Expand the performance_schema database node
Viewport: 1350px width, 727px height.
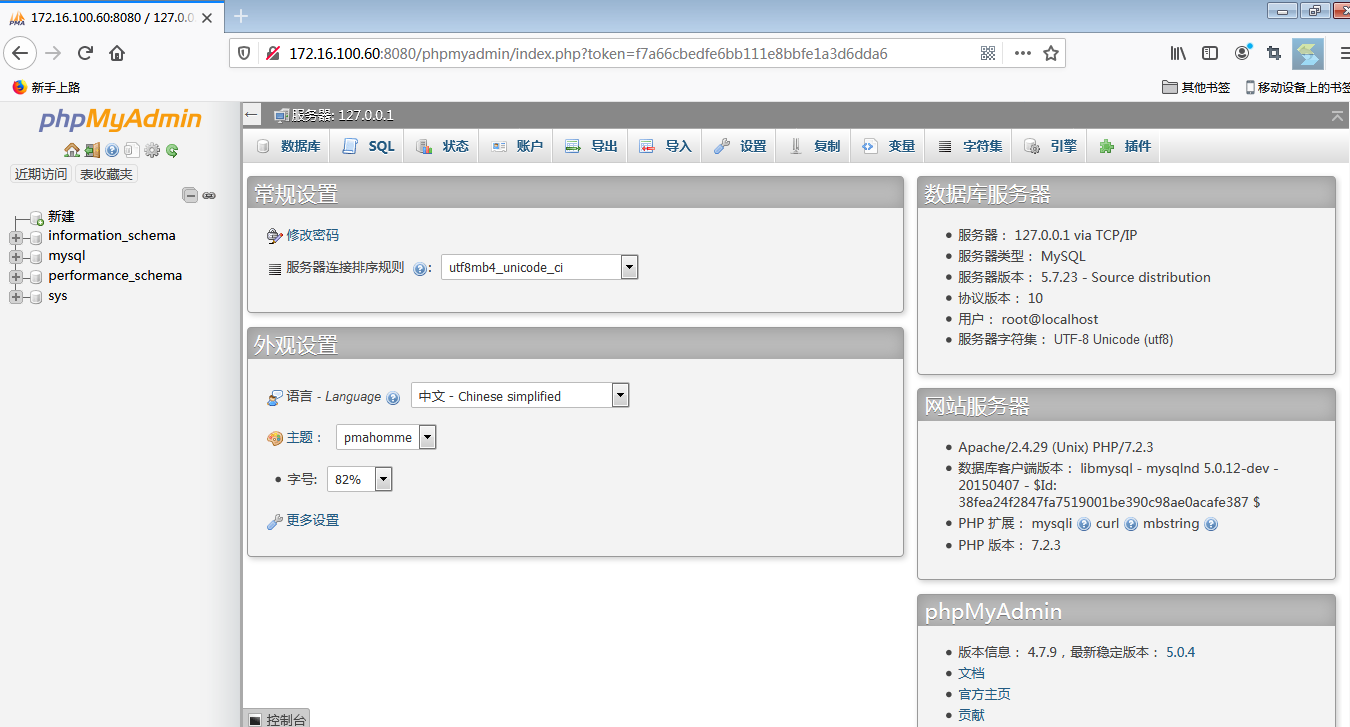coord(15,277)
